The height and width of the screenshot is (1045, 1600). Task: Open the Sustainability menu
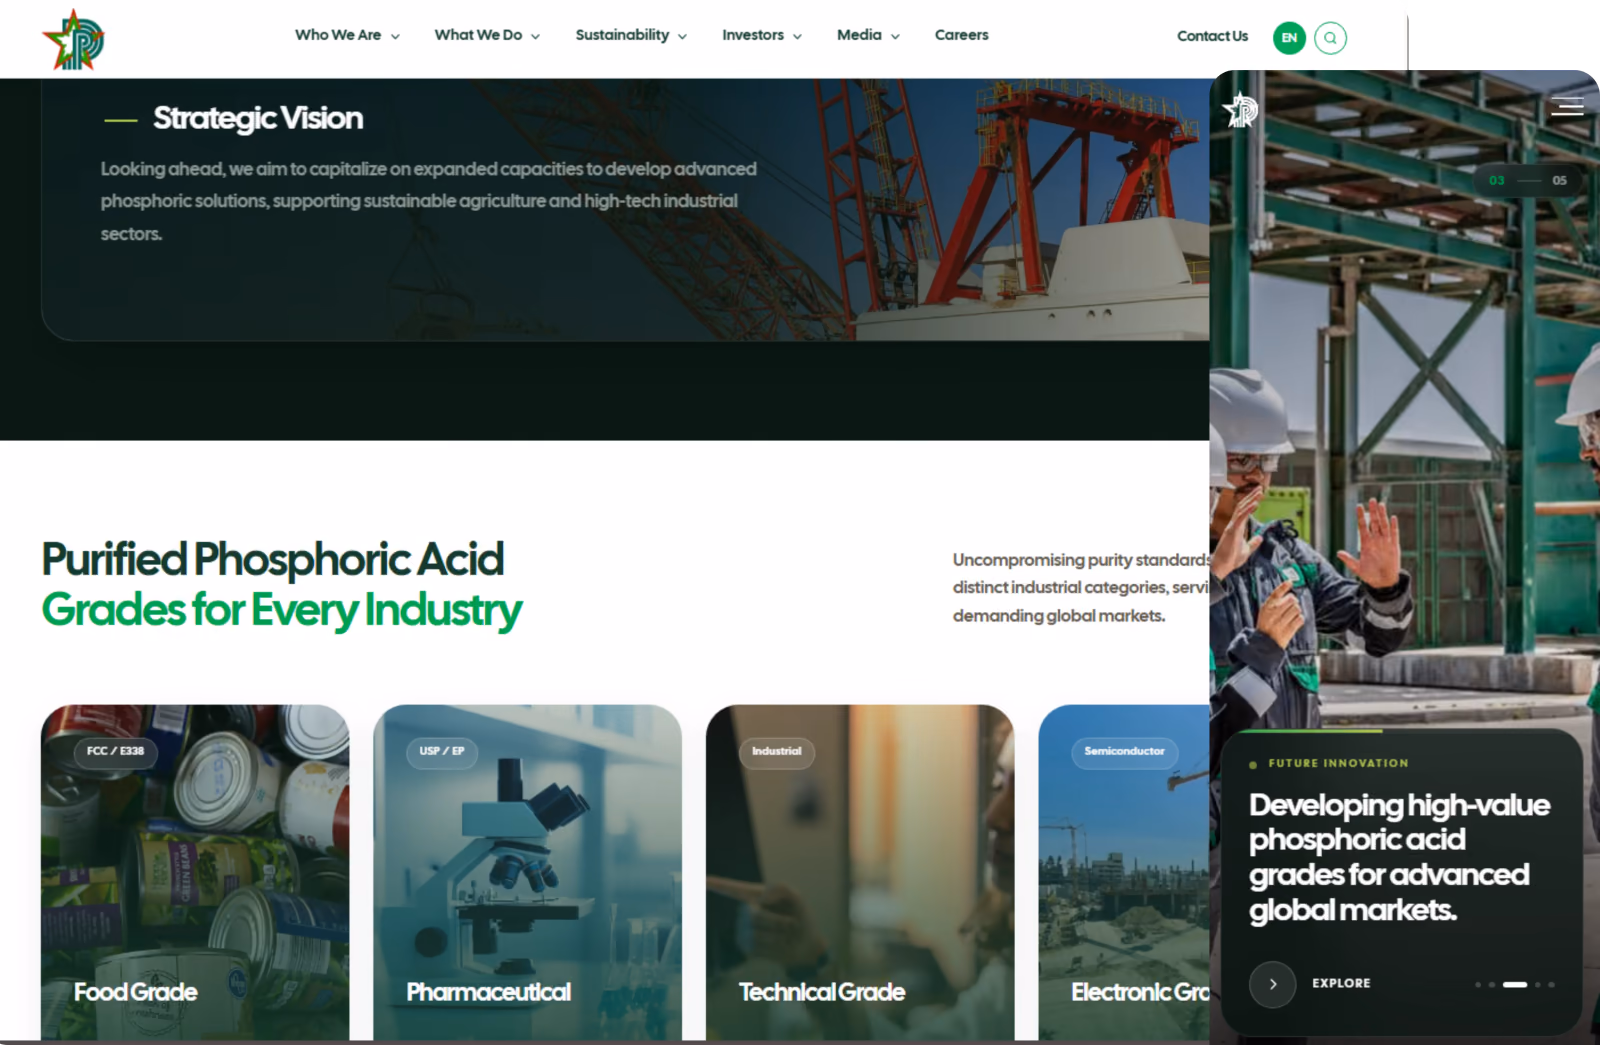click(x=622, y=35)
